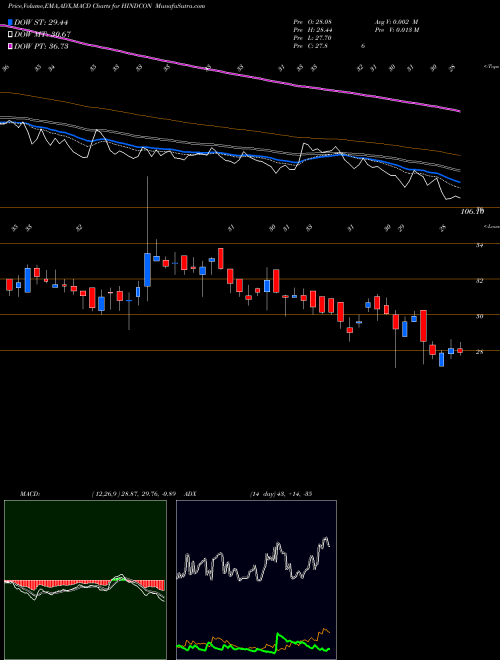Click the blue DOW ST legend swatch
Viewport: 500px width, 660px height.
click(x=10, y=22)
